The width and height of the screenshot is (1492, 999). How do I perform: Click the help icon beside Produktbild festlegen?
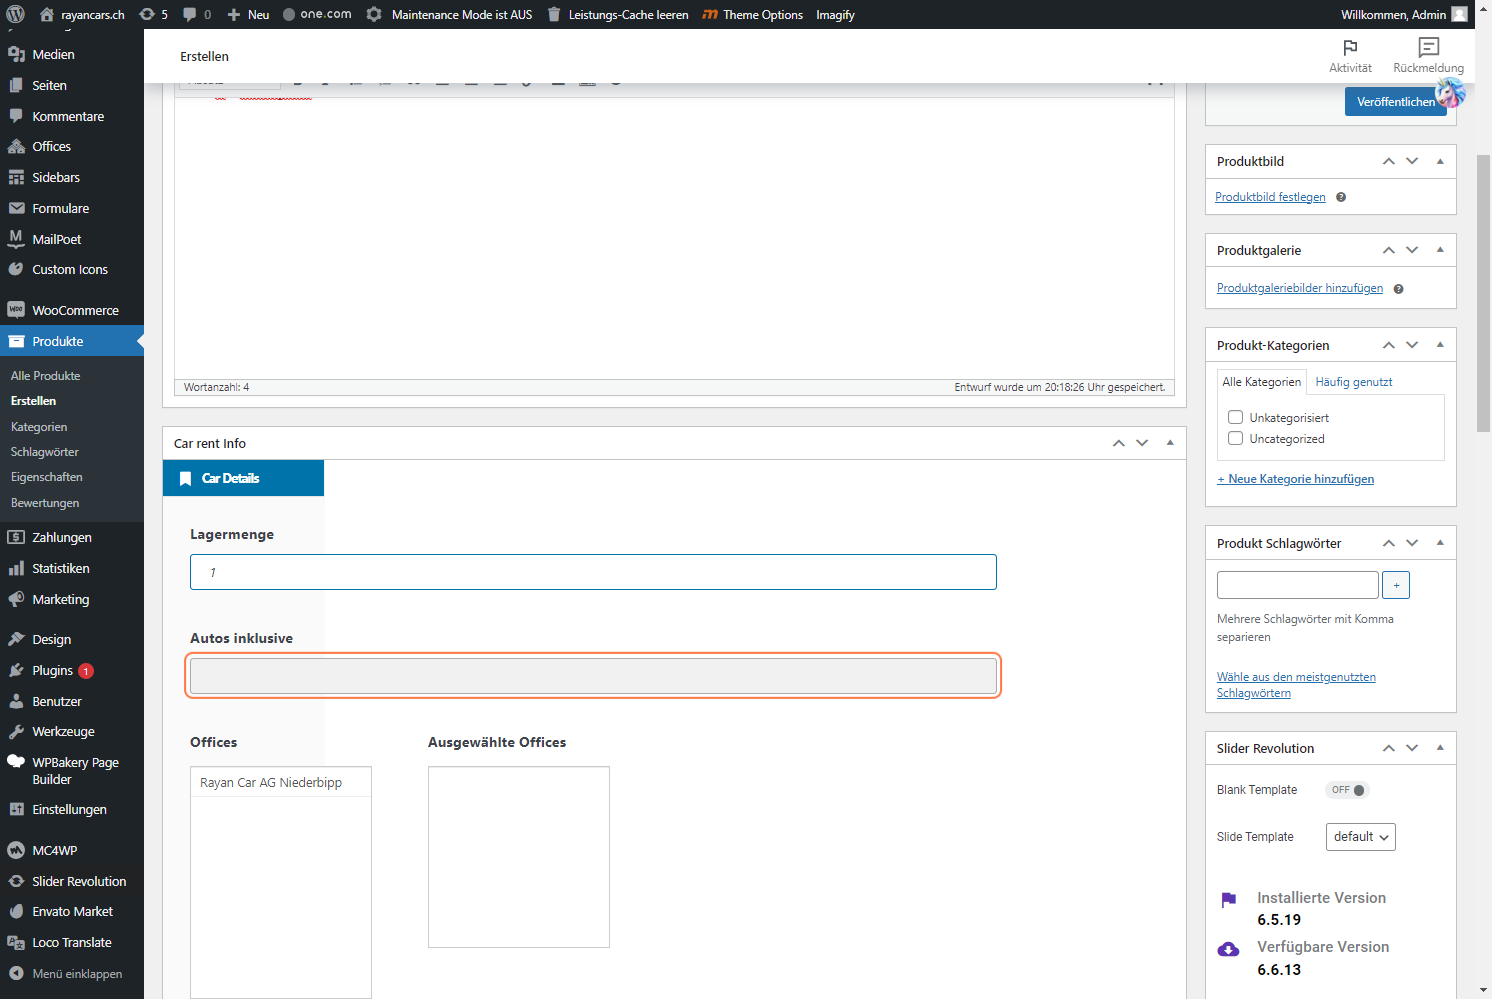click(x=1341, y=197)
